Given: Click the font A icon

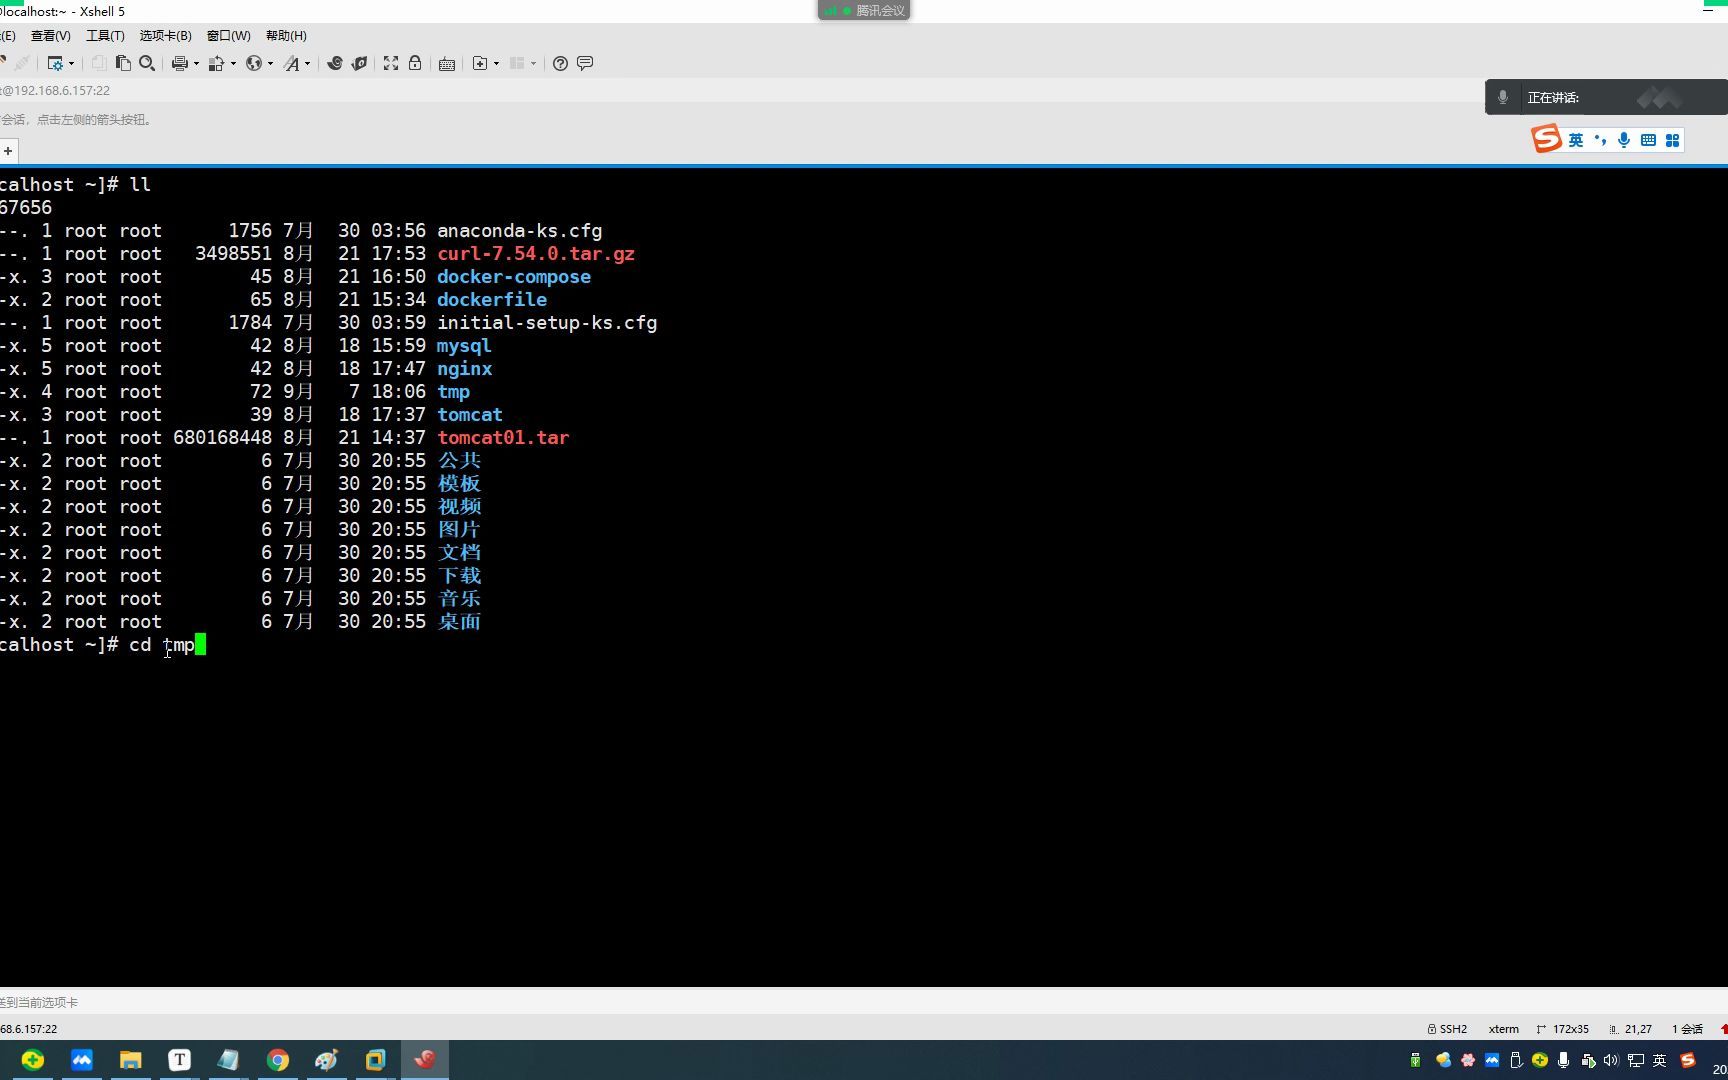Looking at the screenshot, I should pos(291,63).
